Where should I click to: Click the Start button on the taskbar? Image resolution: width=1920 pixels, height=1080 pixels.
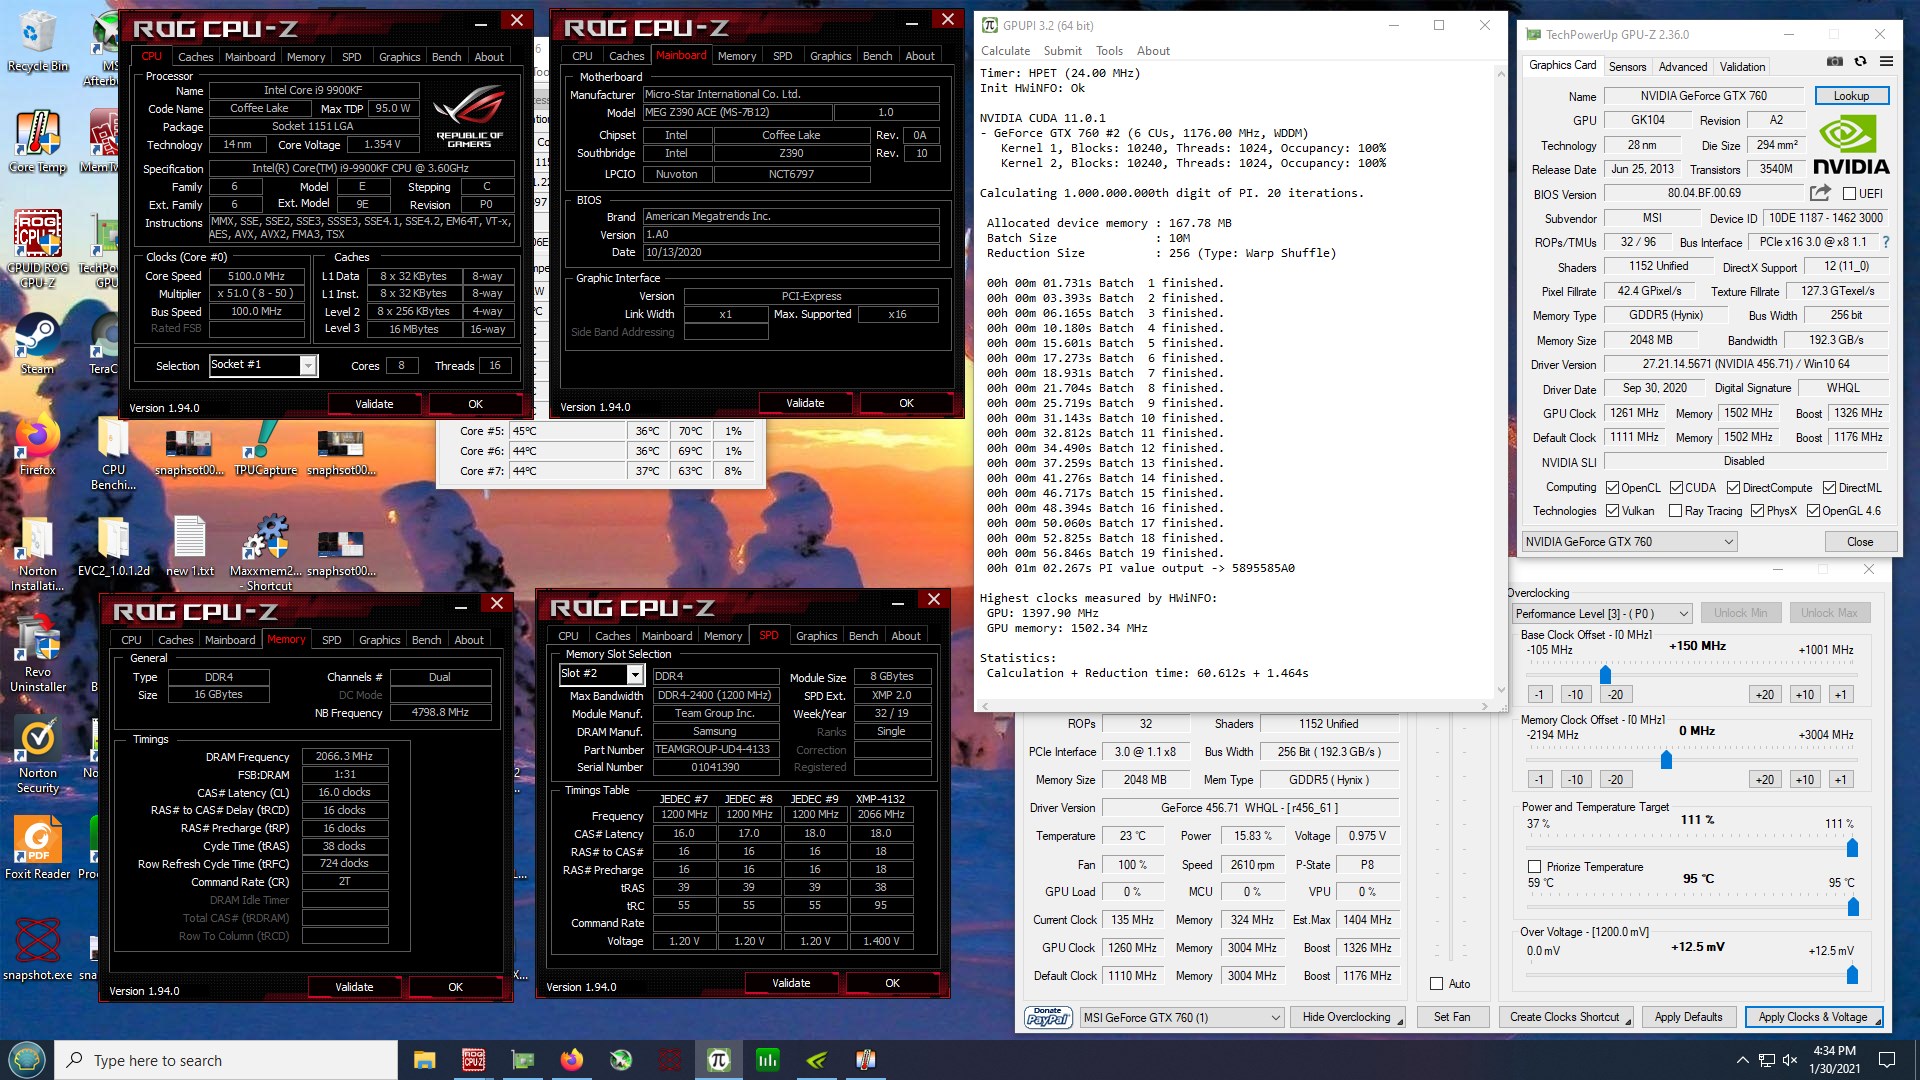pos(27,1060)
